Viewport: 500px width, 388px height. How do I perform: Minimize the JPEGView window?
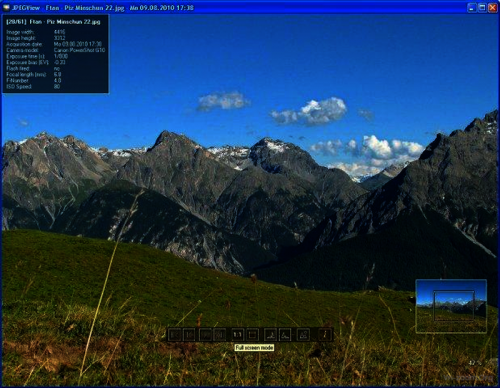coord(471,8)
